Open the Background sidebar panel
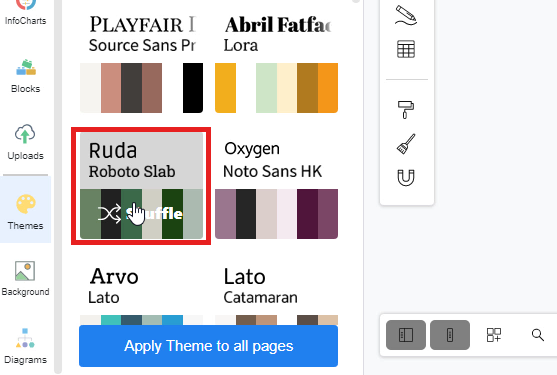The image size is (557, 375). tap(25, 279)
